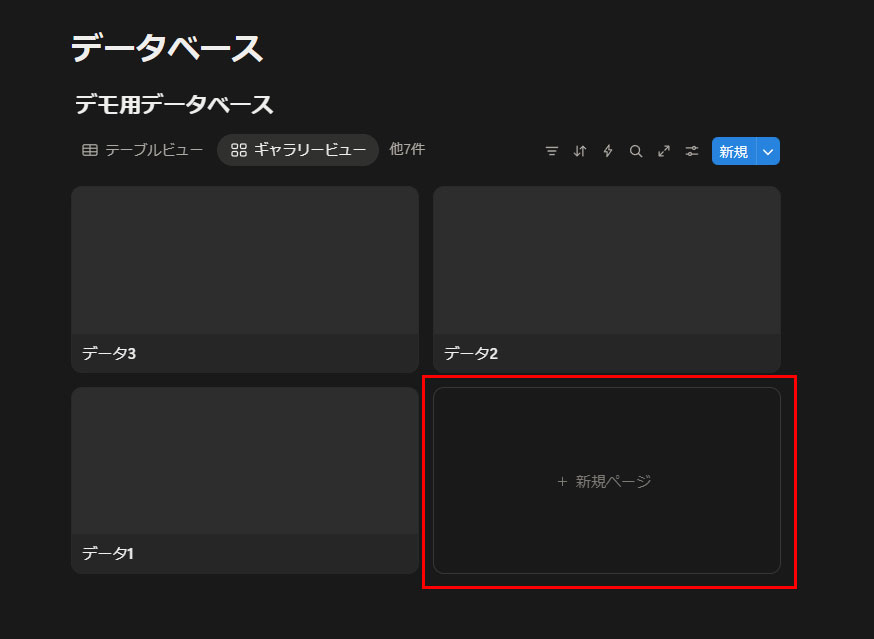The image size is (874, 639).
Task: Expand the 他7件 hidden views list
Action: [407, 149]
